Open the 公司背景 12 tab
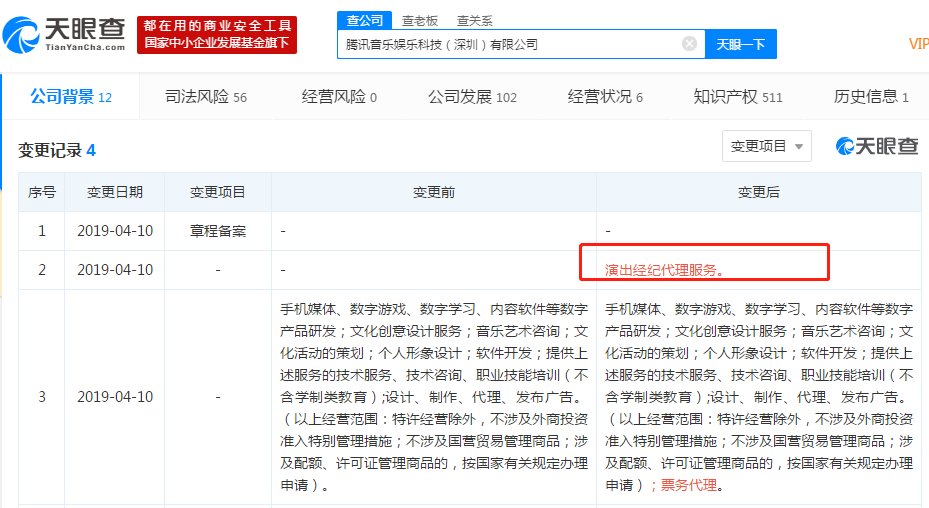The width and height of the screenshot is (929, 508). pos(71,97)
